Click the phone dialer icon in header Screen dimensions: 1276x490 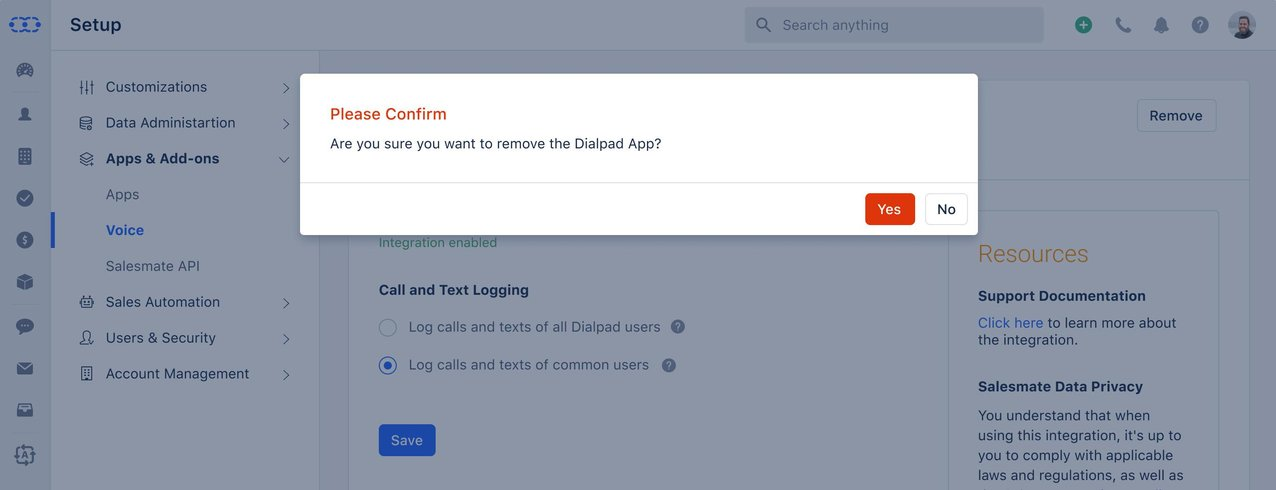click(1123, 25)
